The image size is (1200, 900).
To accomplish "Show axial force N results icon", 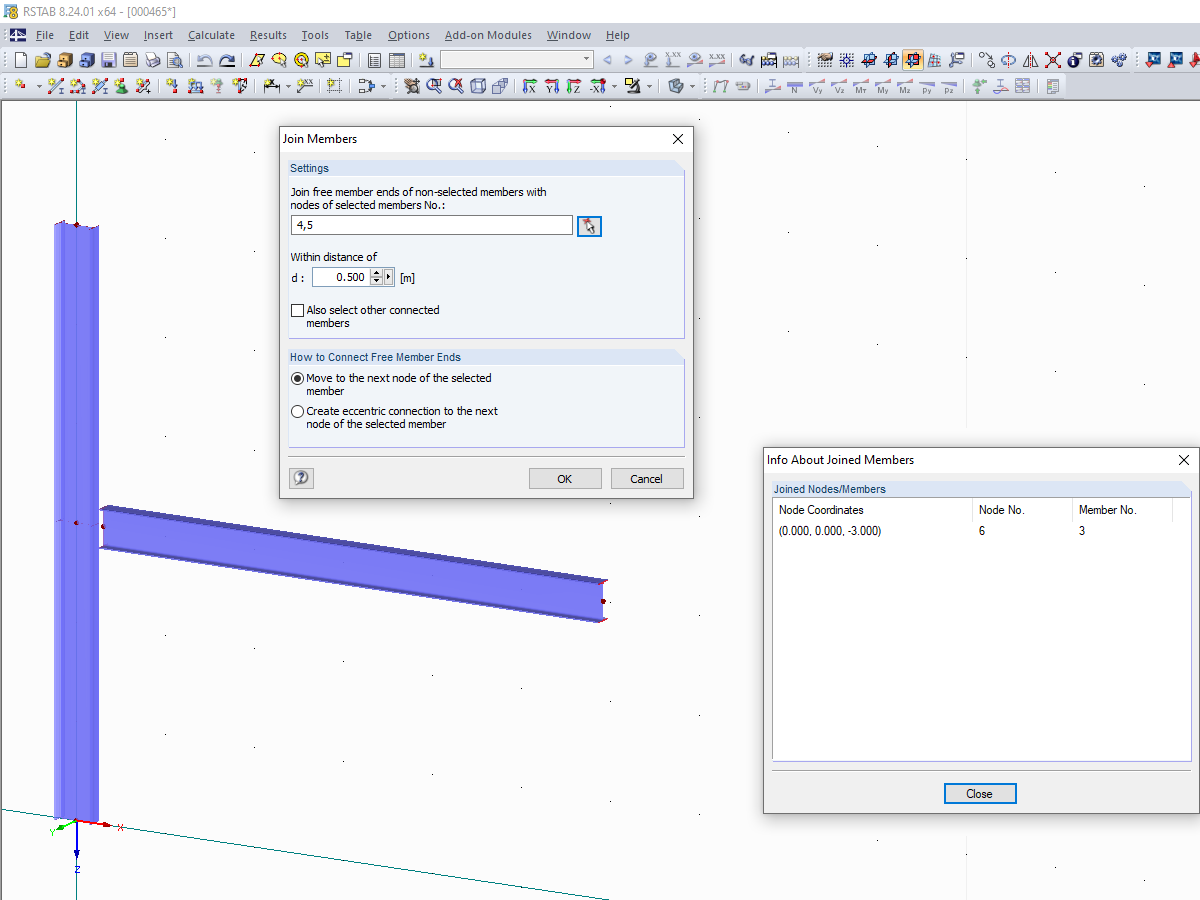I will click(x=797, y=87).
